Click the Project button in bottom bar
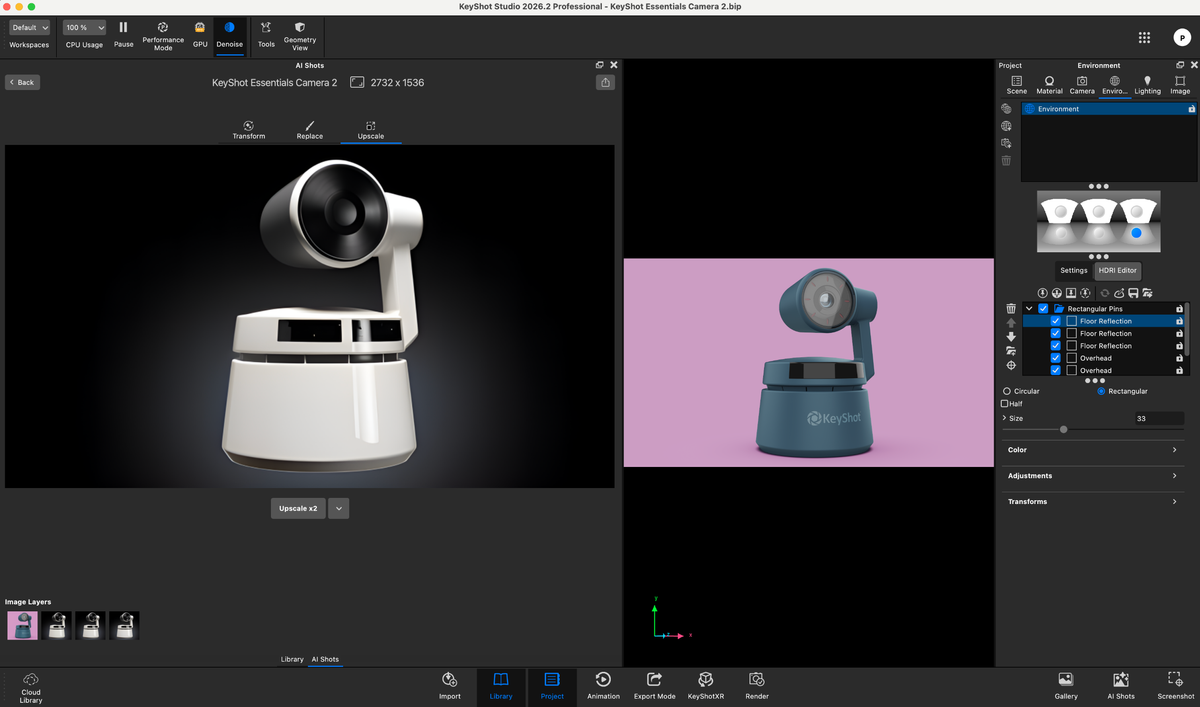 552,686
